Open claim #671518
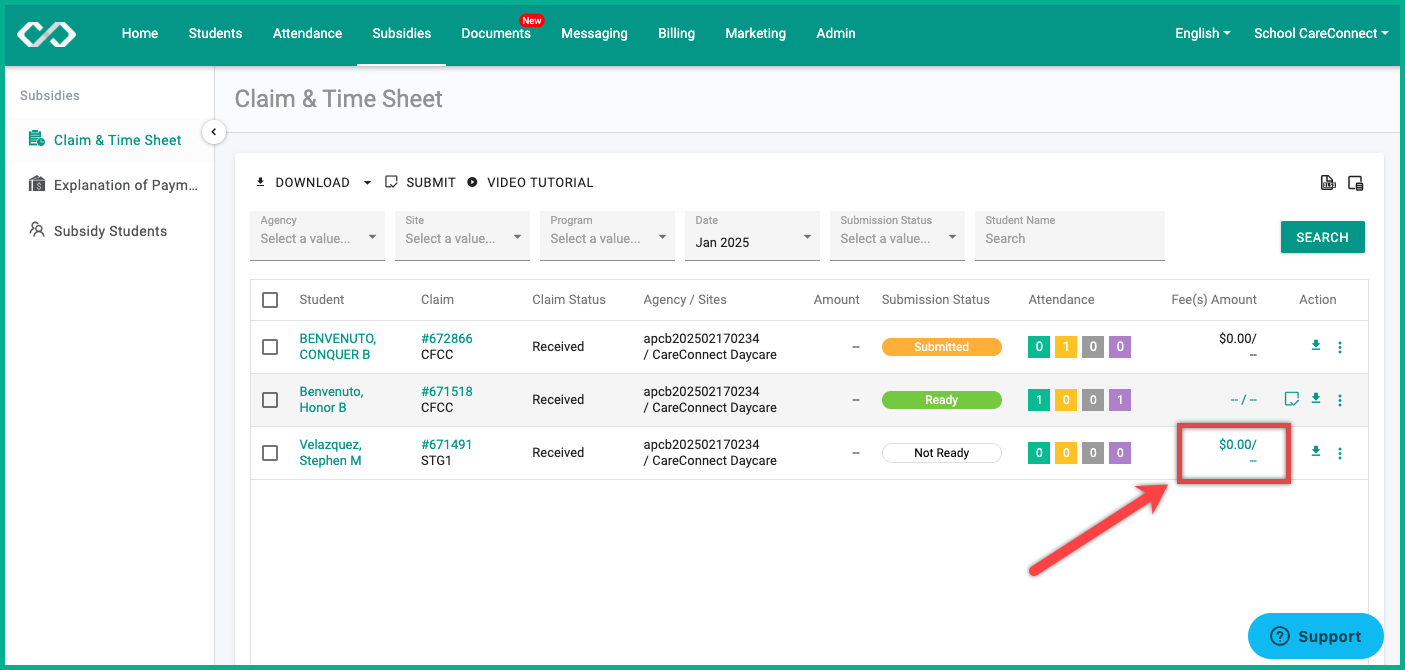 pos(447,392)
